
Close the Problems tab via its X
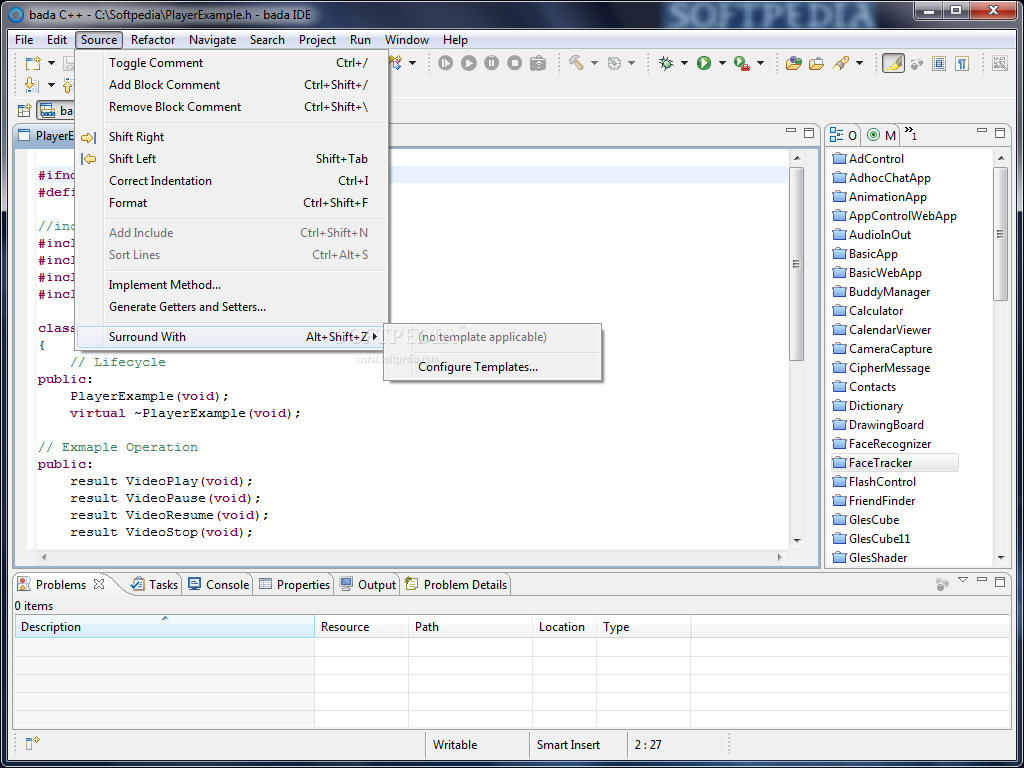(x=99, y=584)
